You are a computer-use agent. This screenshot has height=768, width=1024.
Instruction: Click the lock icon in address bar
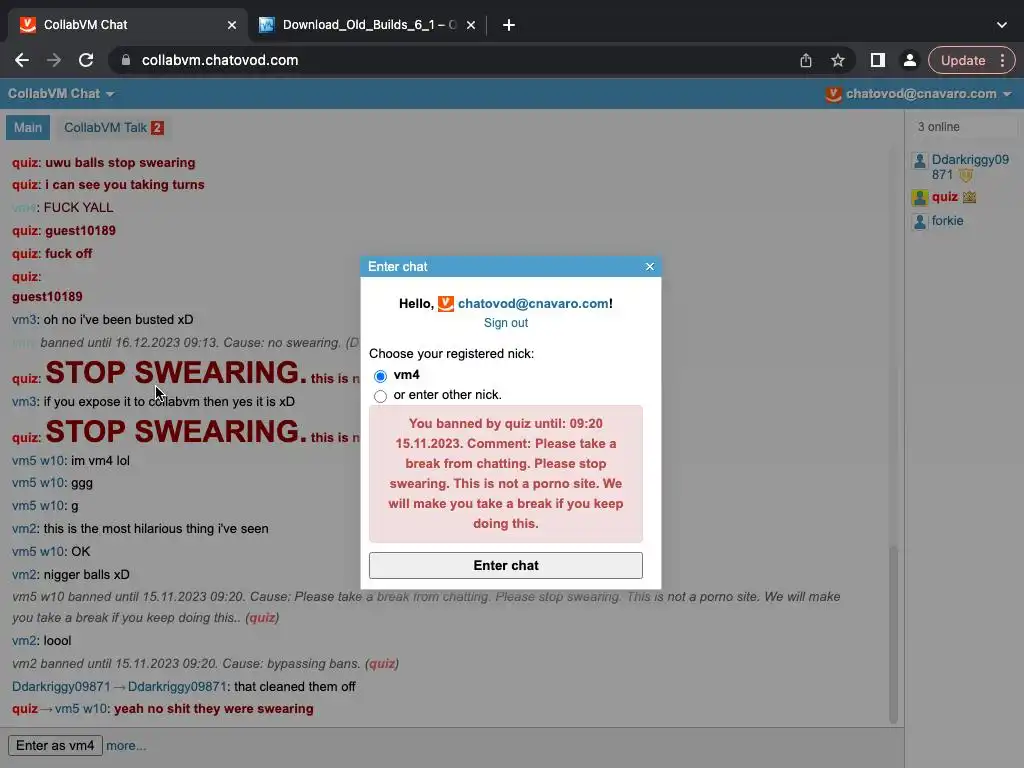click(126, 60)
